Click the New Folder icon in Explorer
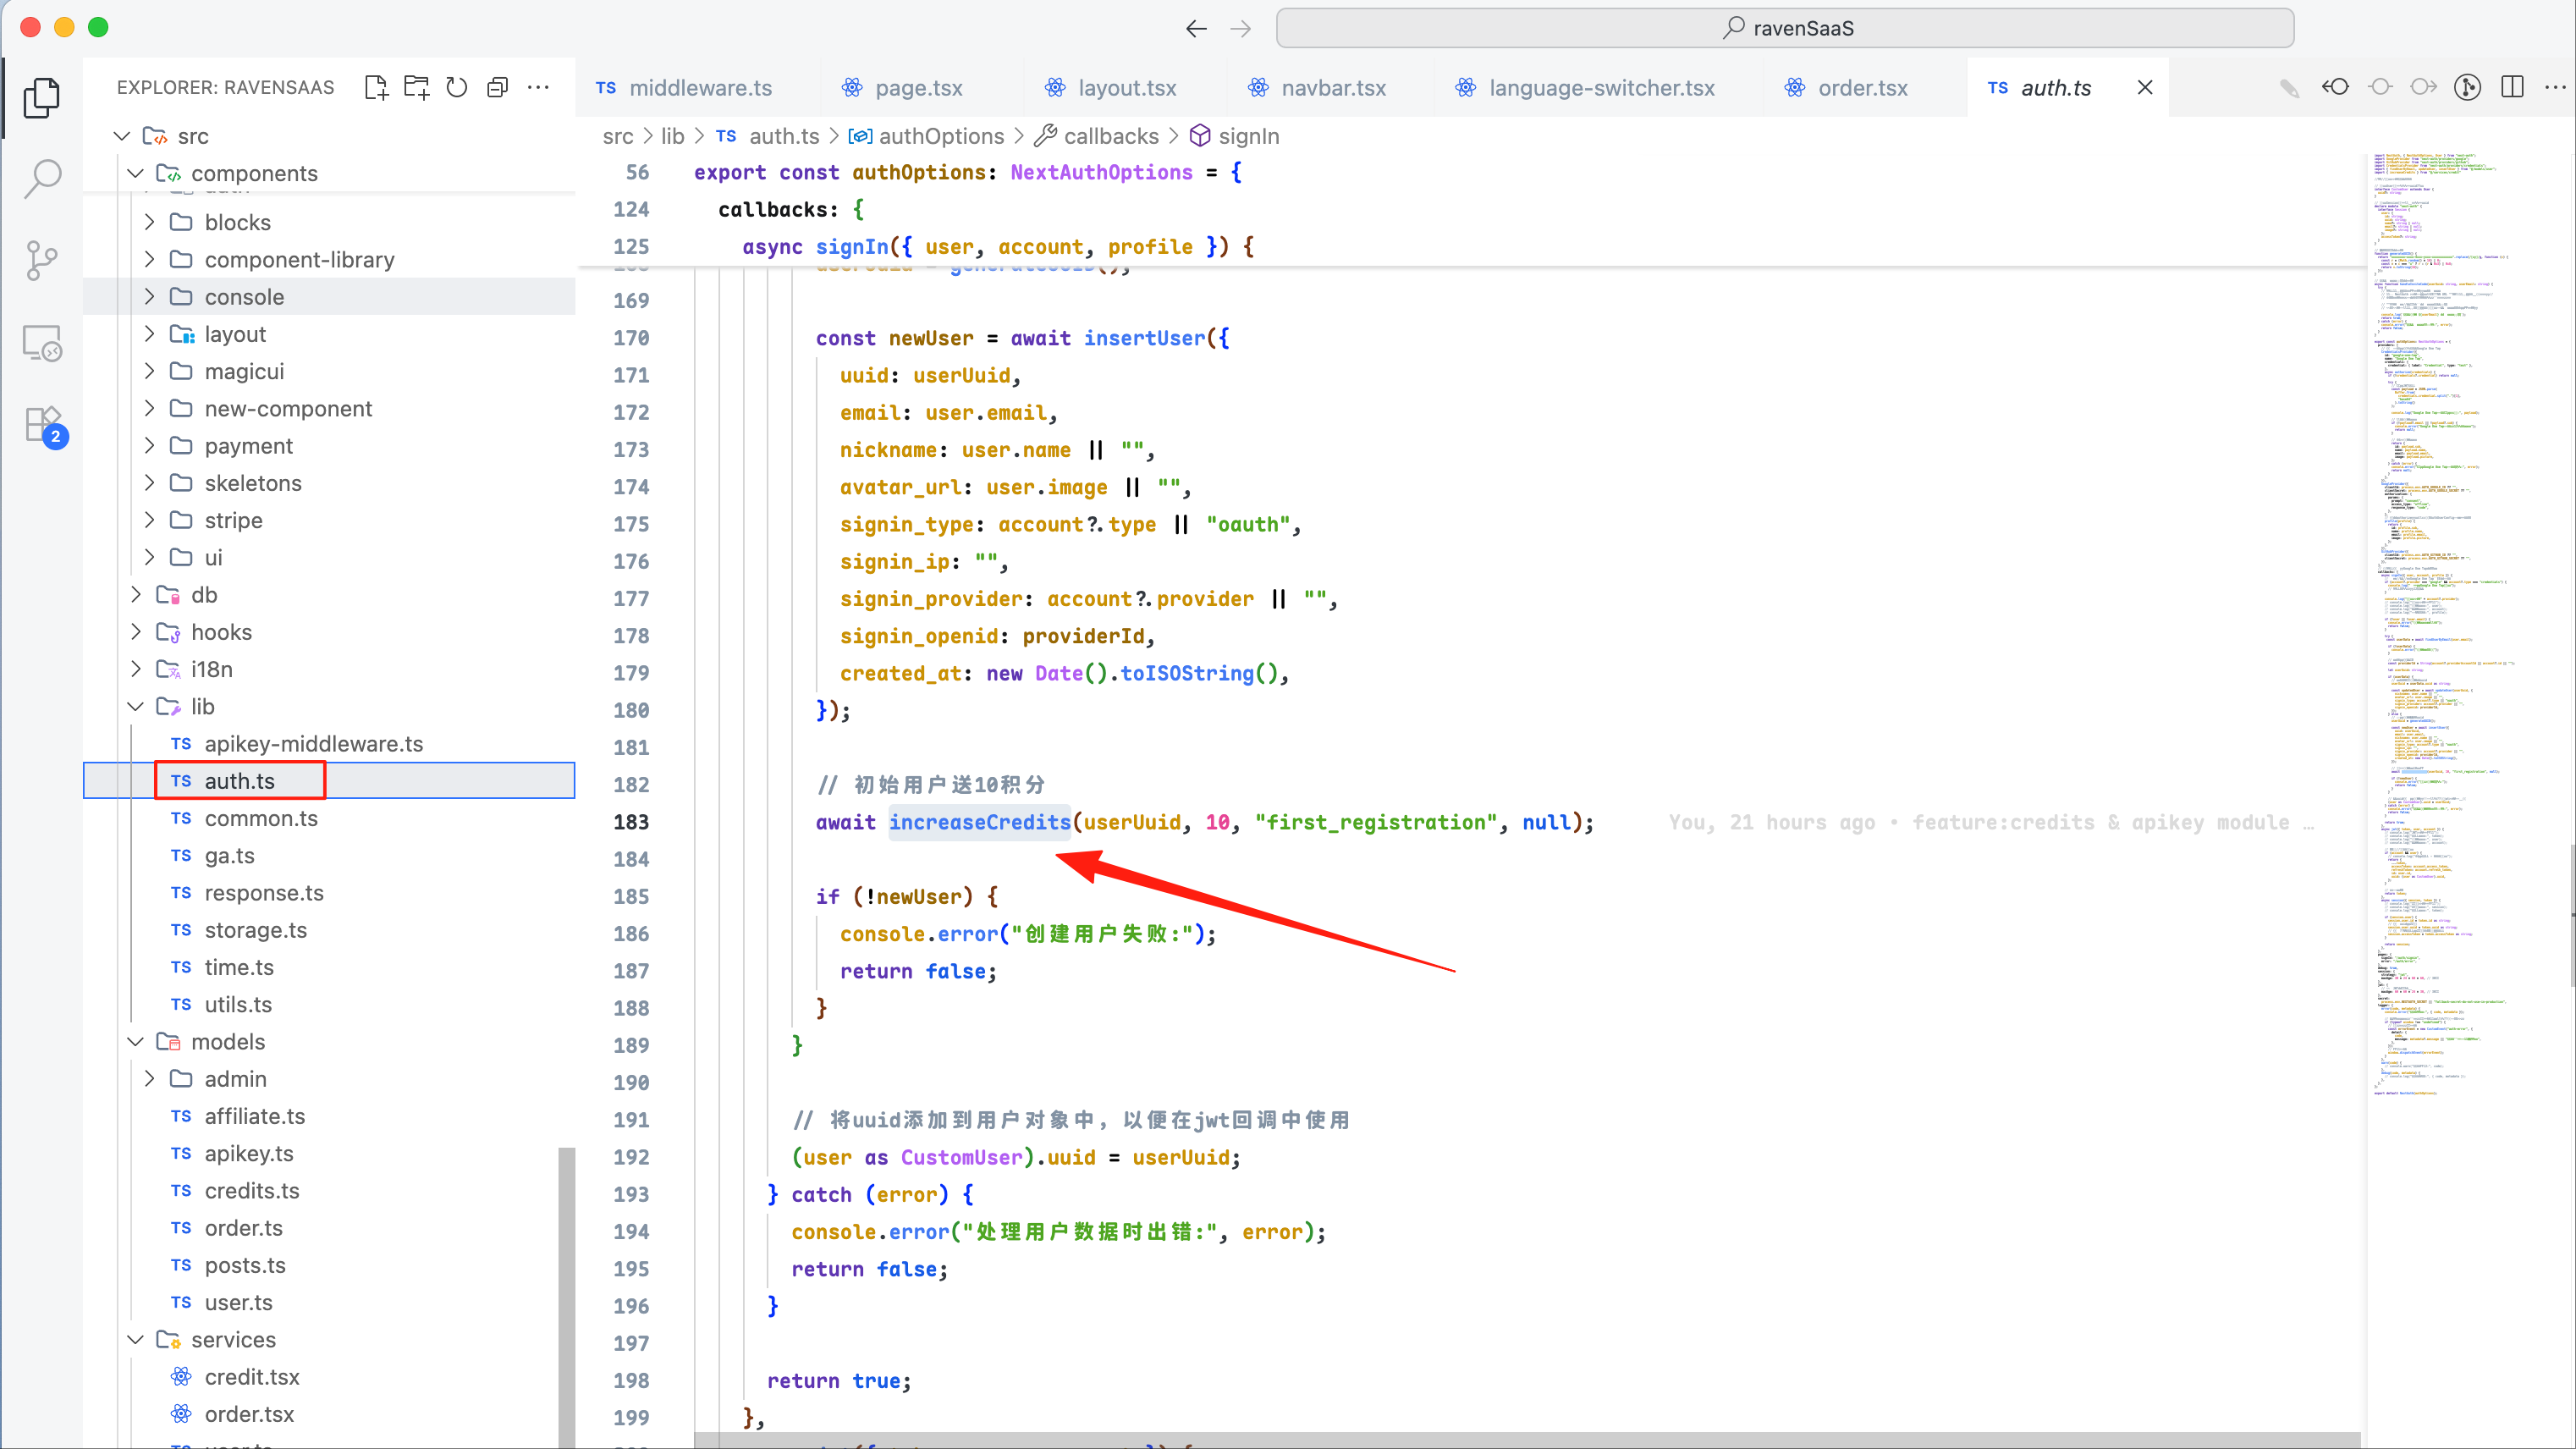This screenshot has width=2576, height=1449. [416, 88]
